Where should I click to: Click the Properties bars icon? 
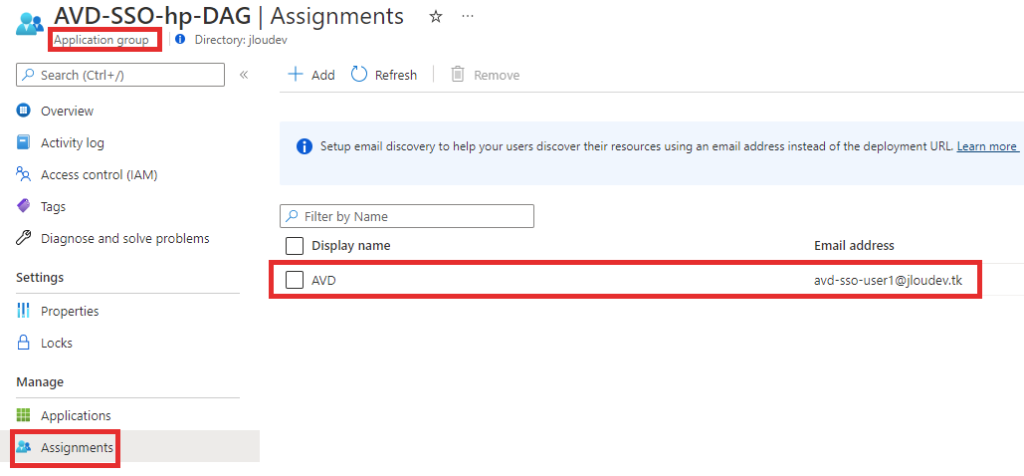[24, 311]
